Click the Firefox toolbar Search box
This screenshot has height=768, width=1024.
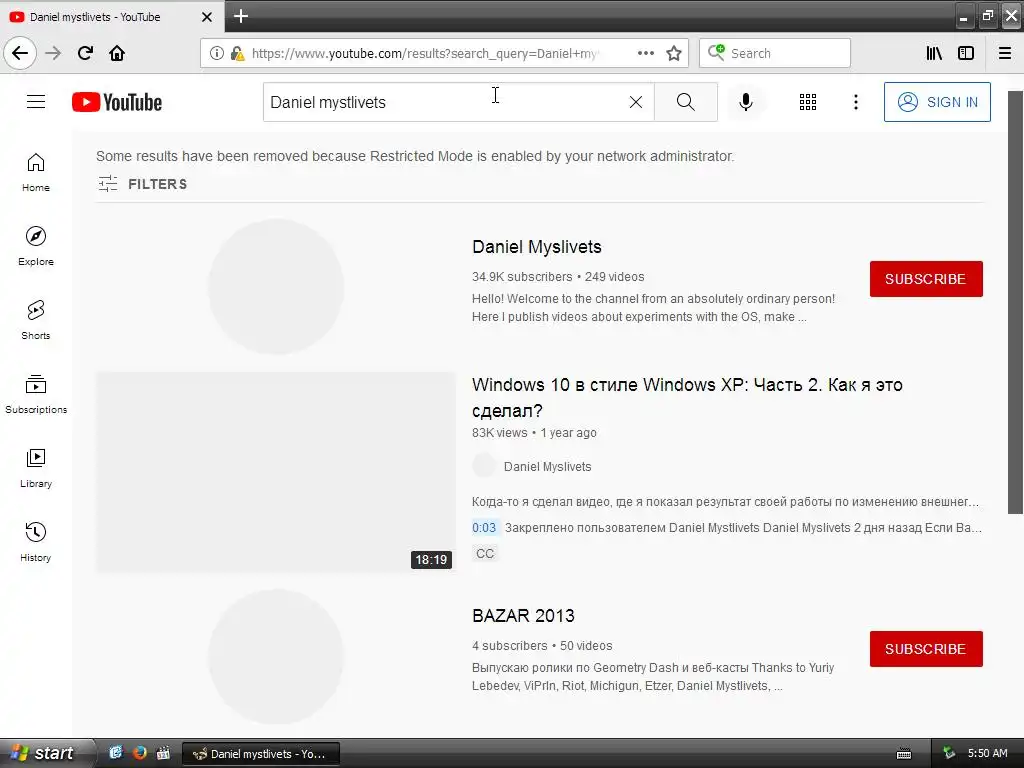pos(775,53)
